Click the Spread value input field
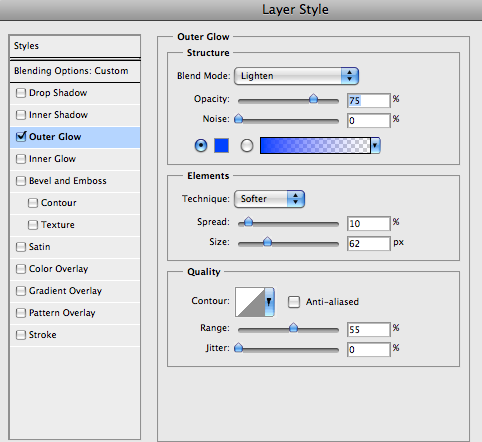The width and height of the screenshot is (482, 442). 369,223
